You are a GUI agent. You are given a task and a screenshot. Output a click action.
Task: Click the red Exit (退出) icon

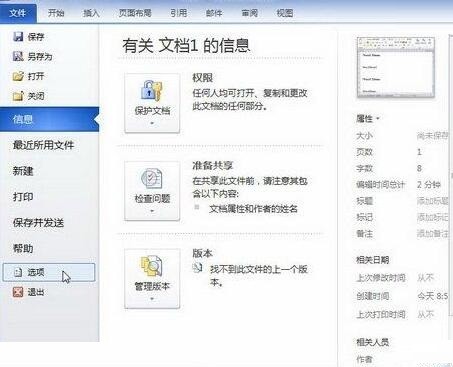[x=18, y=292]
